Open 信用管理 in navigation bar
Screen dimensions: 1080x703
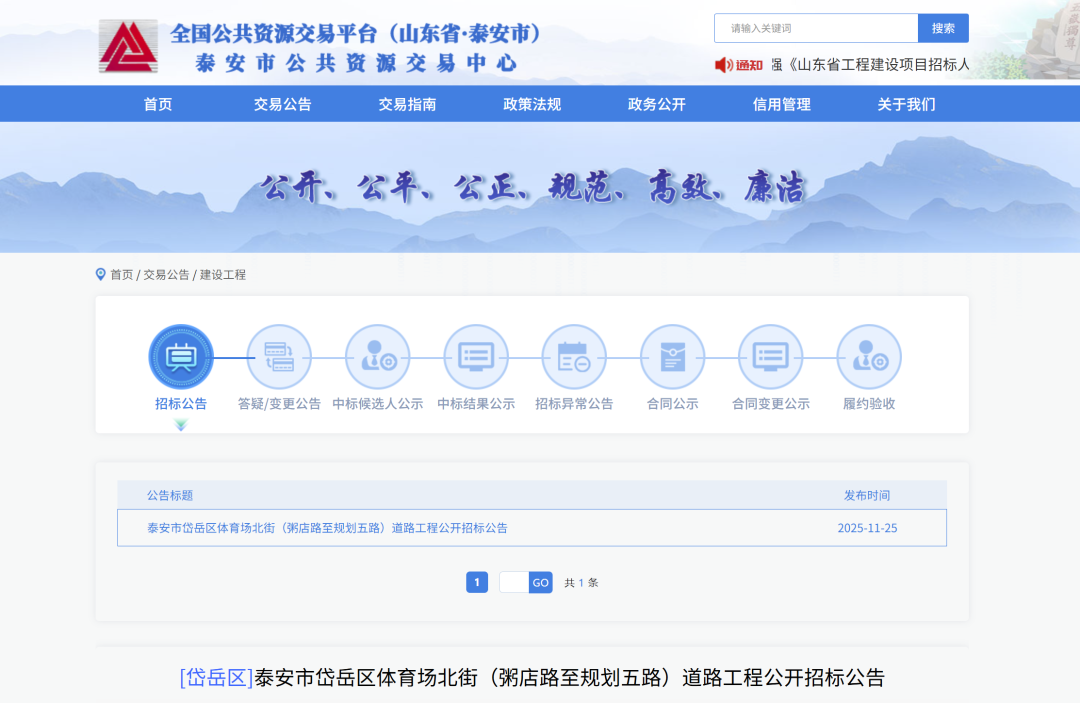tap(782, 104)
